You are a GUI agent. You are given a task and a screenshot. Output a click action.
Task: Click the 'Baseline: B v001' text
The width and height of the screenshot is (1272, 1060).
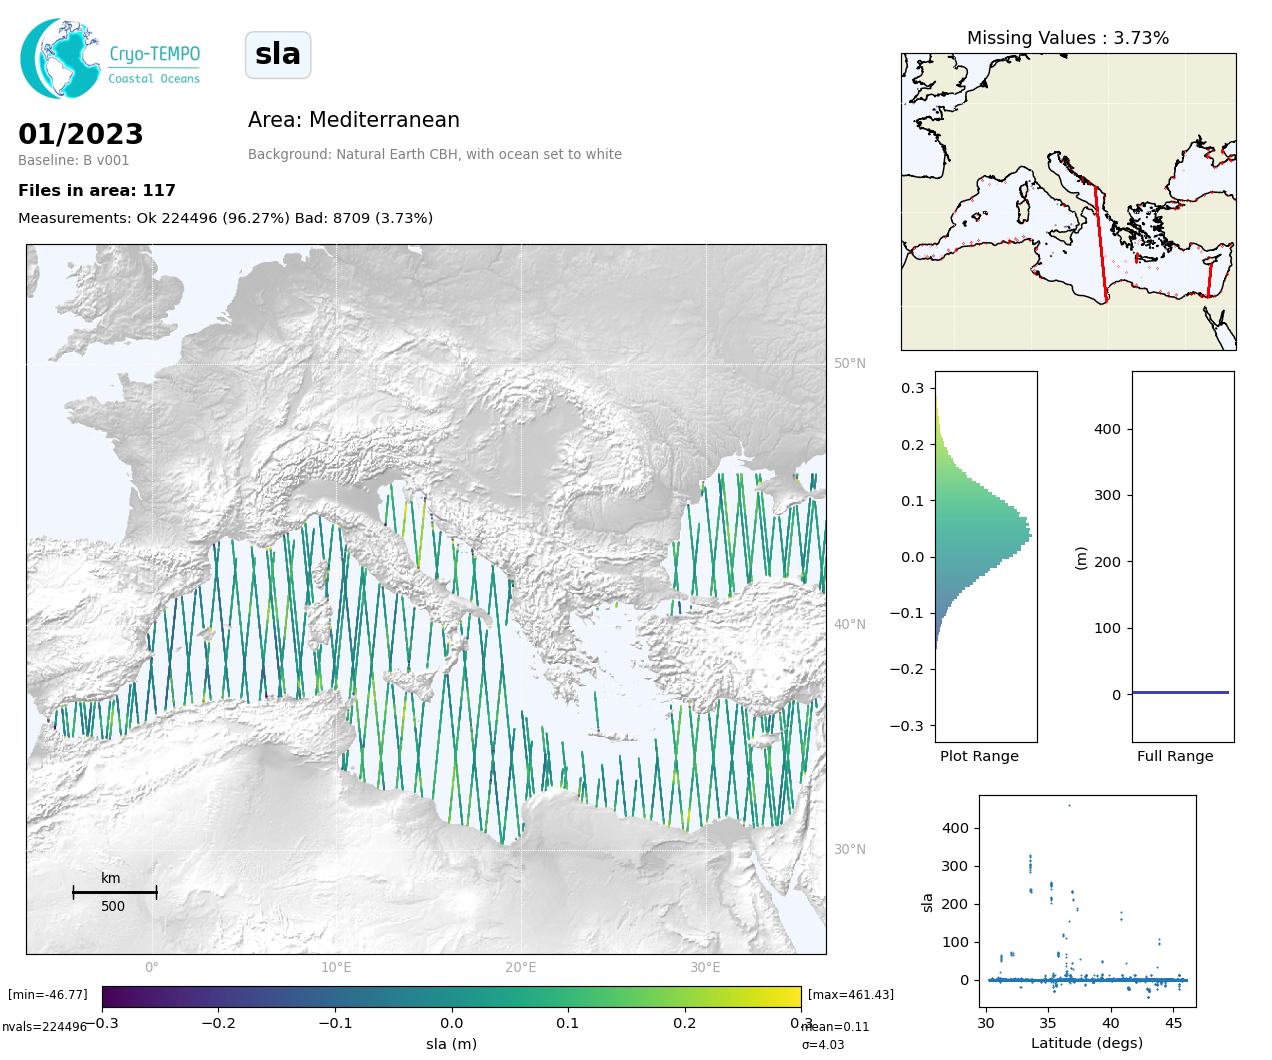click(x=74, y=160)
